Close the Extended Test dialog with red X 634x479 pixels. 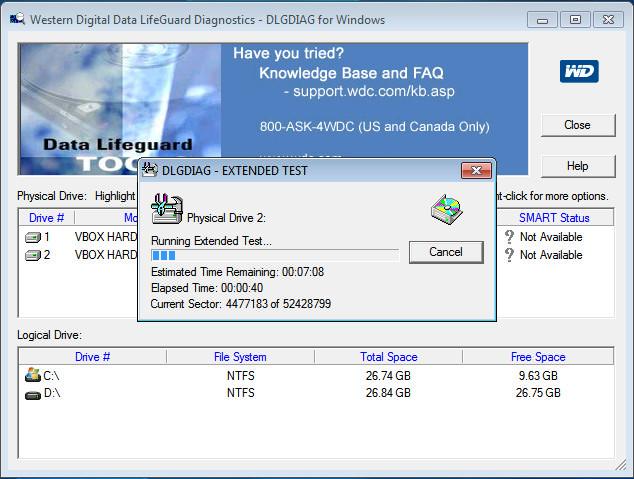tap(476, 170)
